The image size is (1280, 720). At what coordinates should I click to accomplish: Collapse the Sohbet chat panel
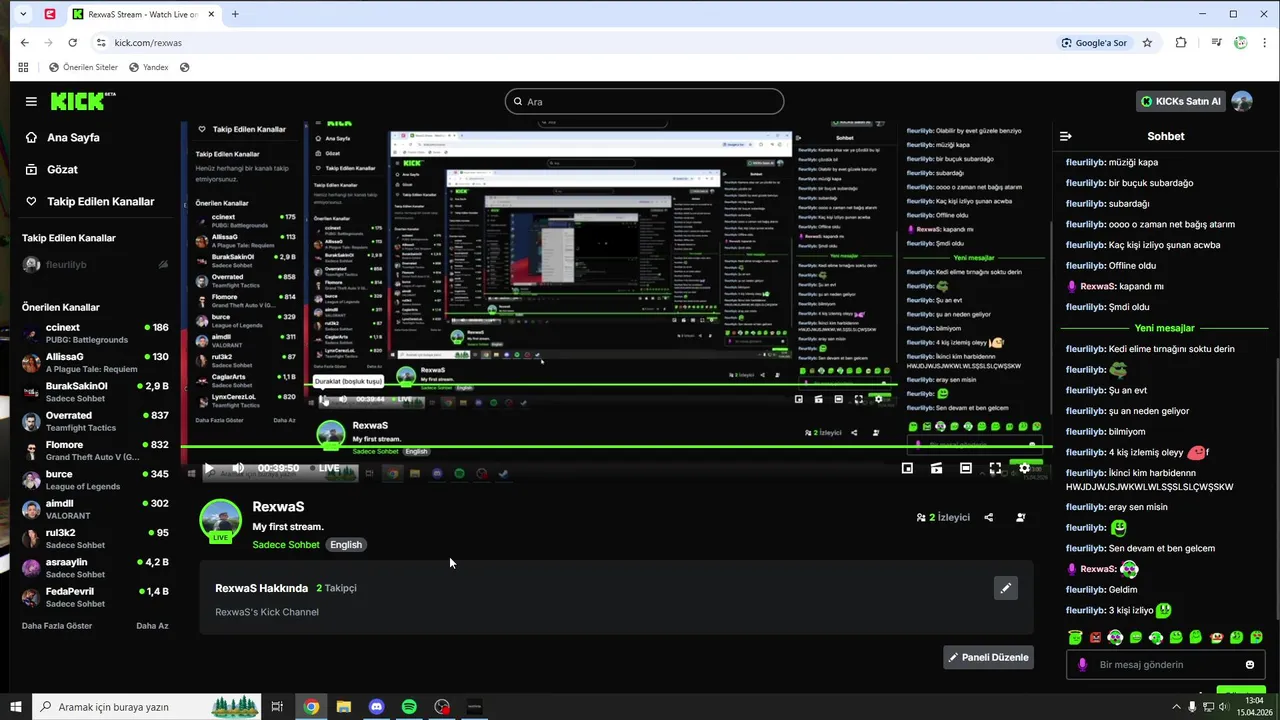pyautogui.click(x=1066, y=136)
